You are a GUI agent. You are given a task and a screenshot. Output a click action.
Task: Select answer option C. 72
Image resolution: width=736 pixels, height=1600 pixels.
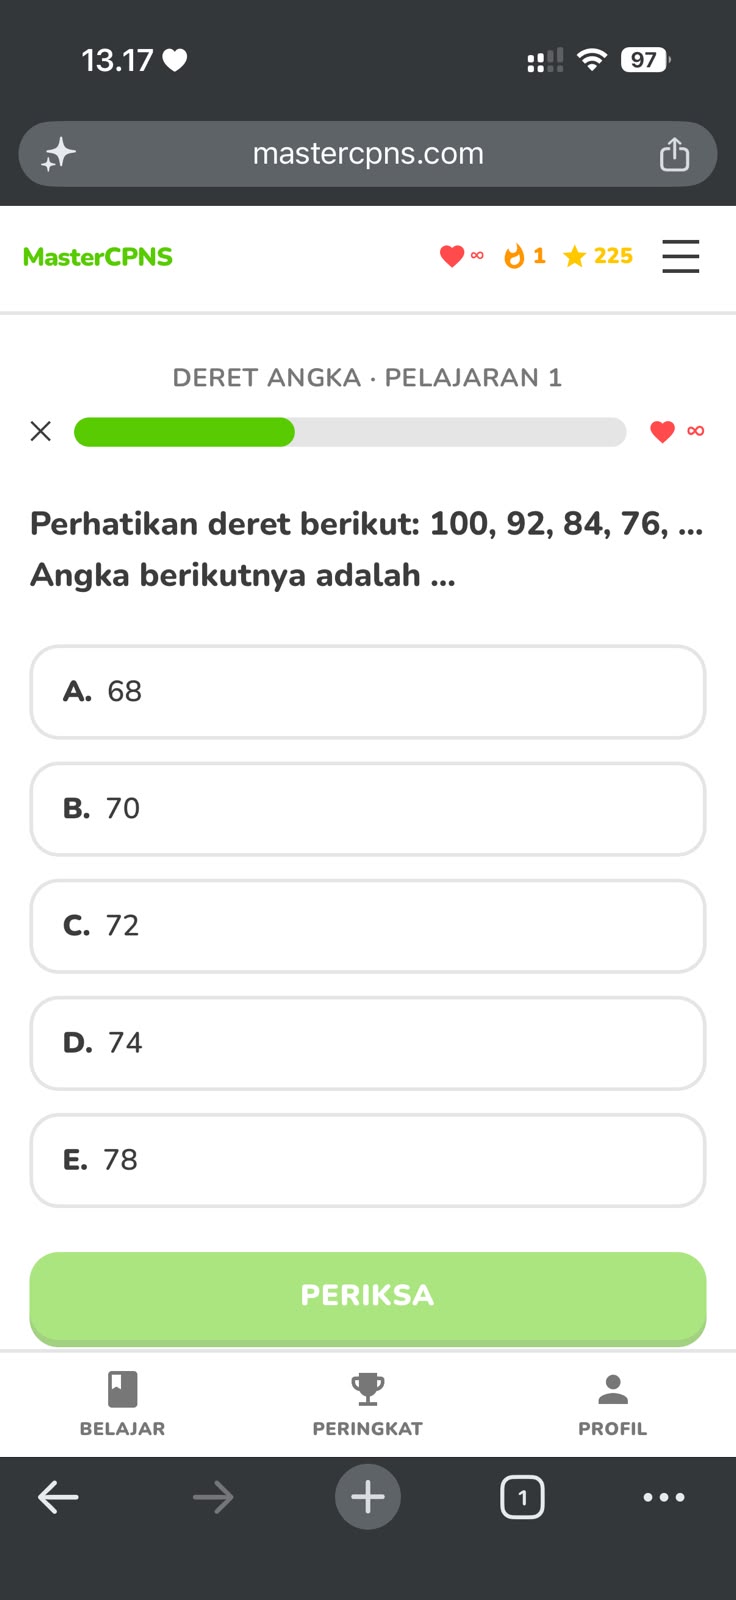pos(368,926)
